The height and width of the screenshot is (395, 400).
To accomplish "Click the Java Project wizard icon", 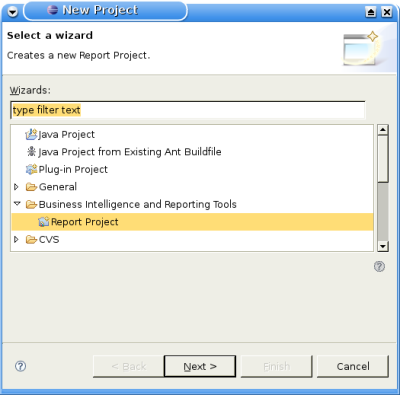I will pyautogui.click(x=31, y=134).
